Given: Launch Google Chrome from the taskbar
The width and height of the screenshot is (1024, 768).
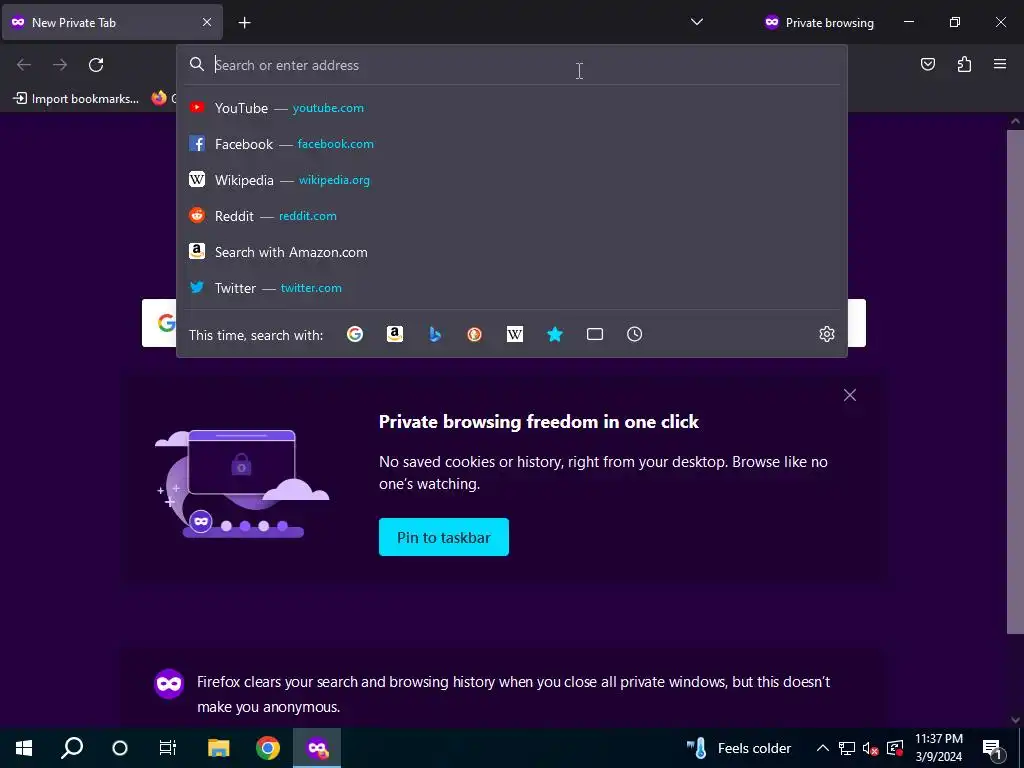Looking at the screenshot, I should point(268,748).
